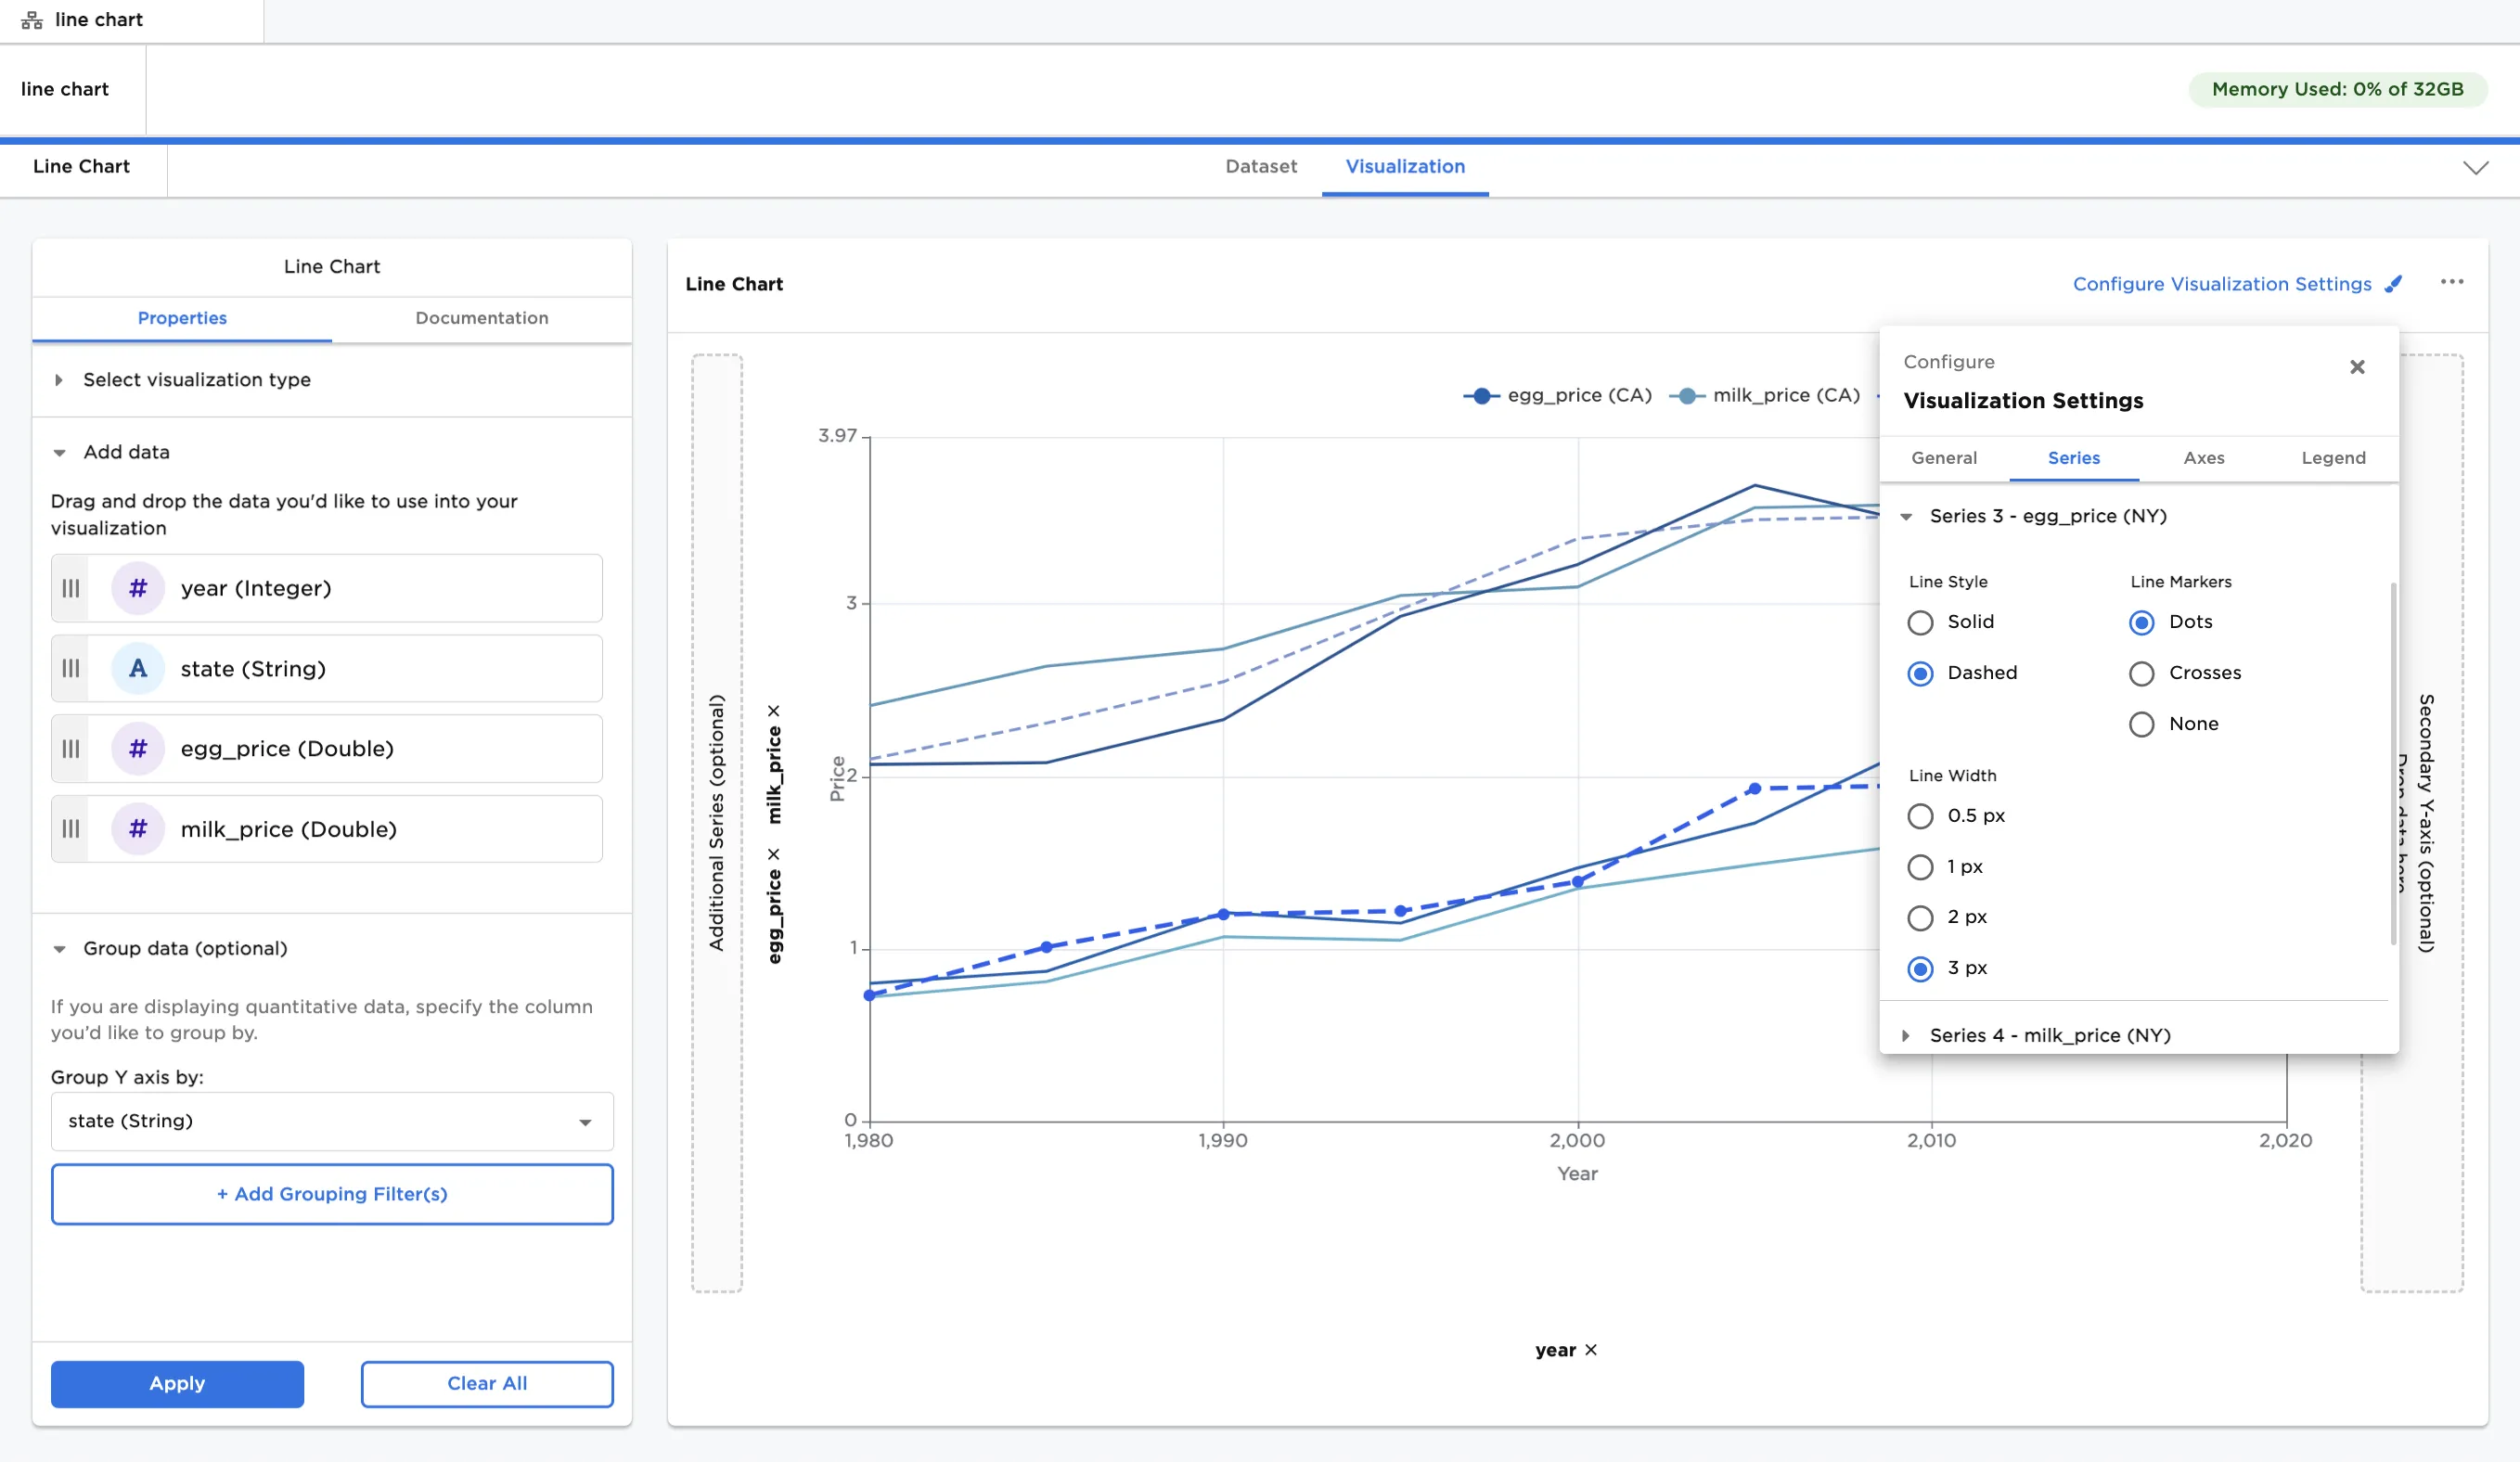Image resolution: width=2520 pixels, height=1462 pixels.
Task: Open the Axes settings tab
Action: click(x=2204, y=458)
